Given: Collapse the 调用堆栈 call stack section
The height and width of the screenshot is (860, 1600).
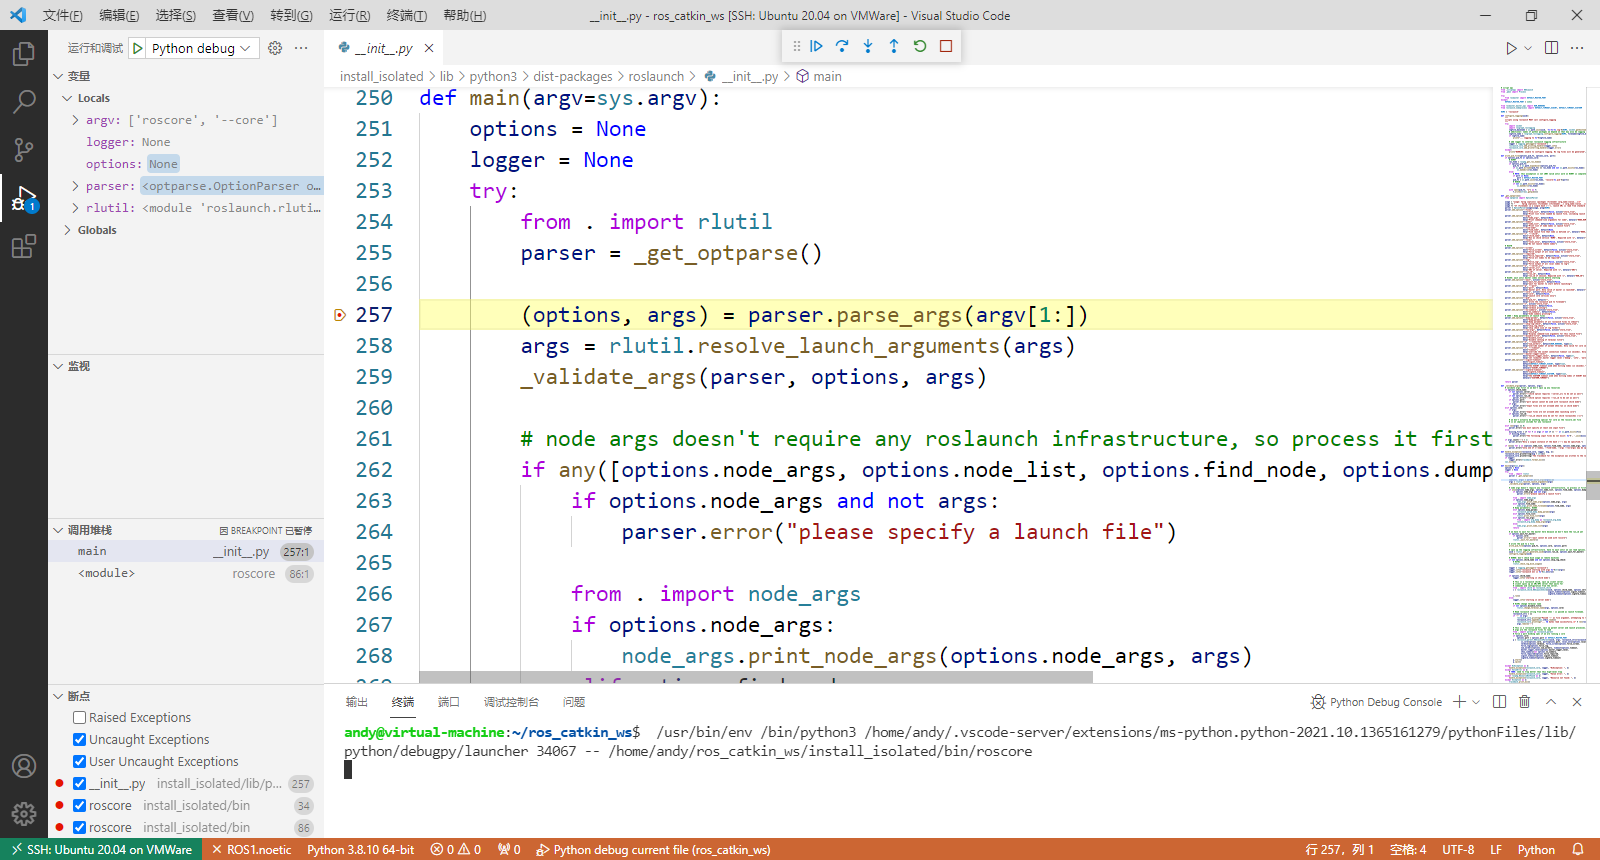Looking at the screenshot, I should click(58, 530).
